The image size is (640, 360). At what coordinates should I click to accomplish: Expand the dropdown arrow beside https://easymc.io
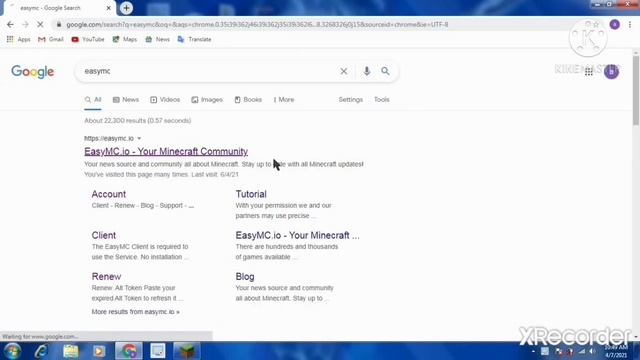coord(139,138)
